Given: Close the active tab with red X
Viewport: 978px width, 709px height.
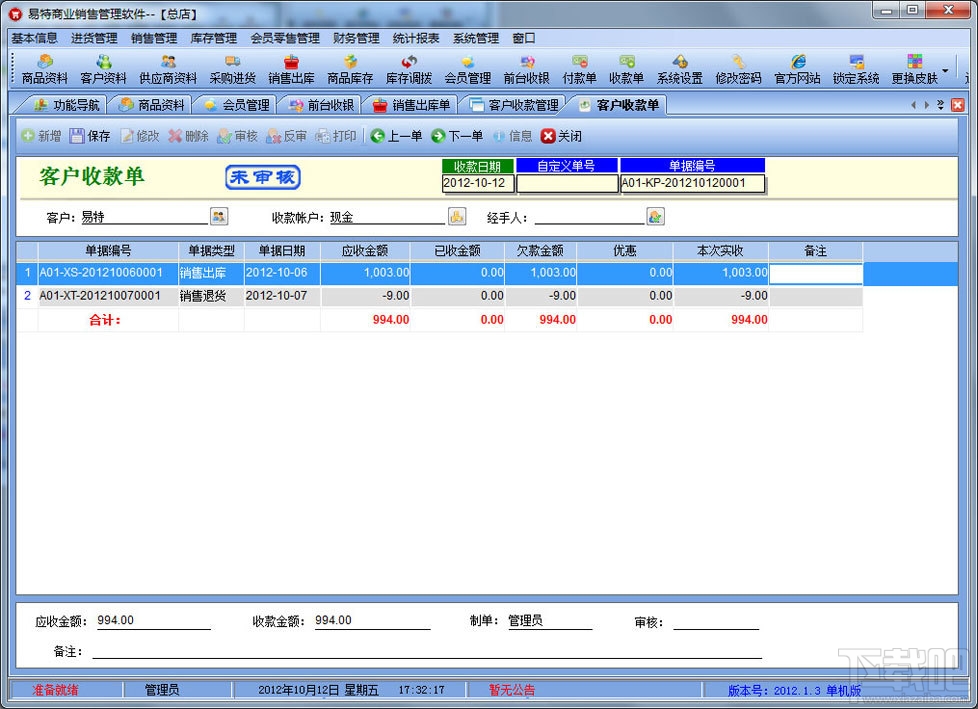Looking at the screenshot, I should coord(957,105).
